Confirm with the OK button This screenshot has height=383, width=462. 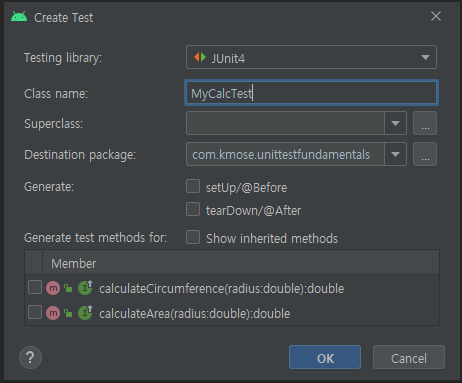pyautogui.click(x=325, y=357)
